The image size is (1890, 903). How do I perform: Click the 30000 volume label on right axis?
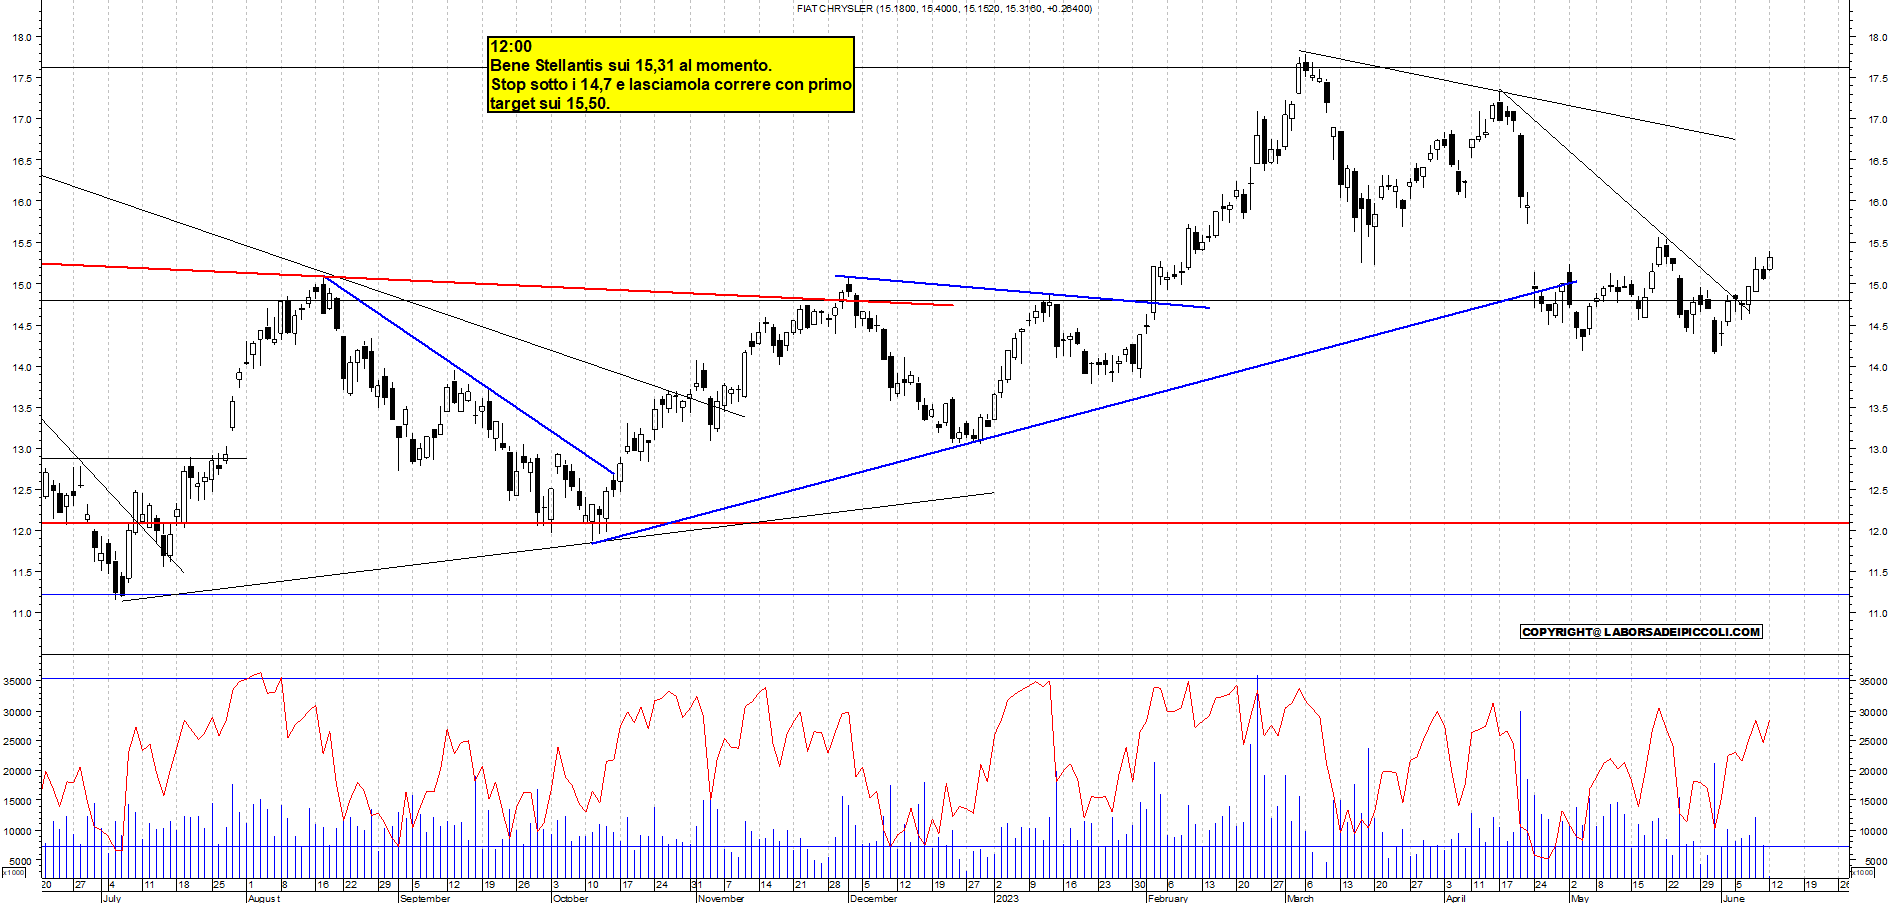coord(1874,712)
